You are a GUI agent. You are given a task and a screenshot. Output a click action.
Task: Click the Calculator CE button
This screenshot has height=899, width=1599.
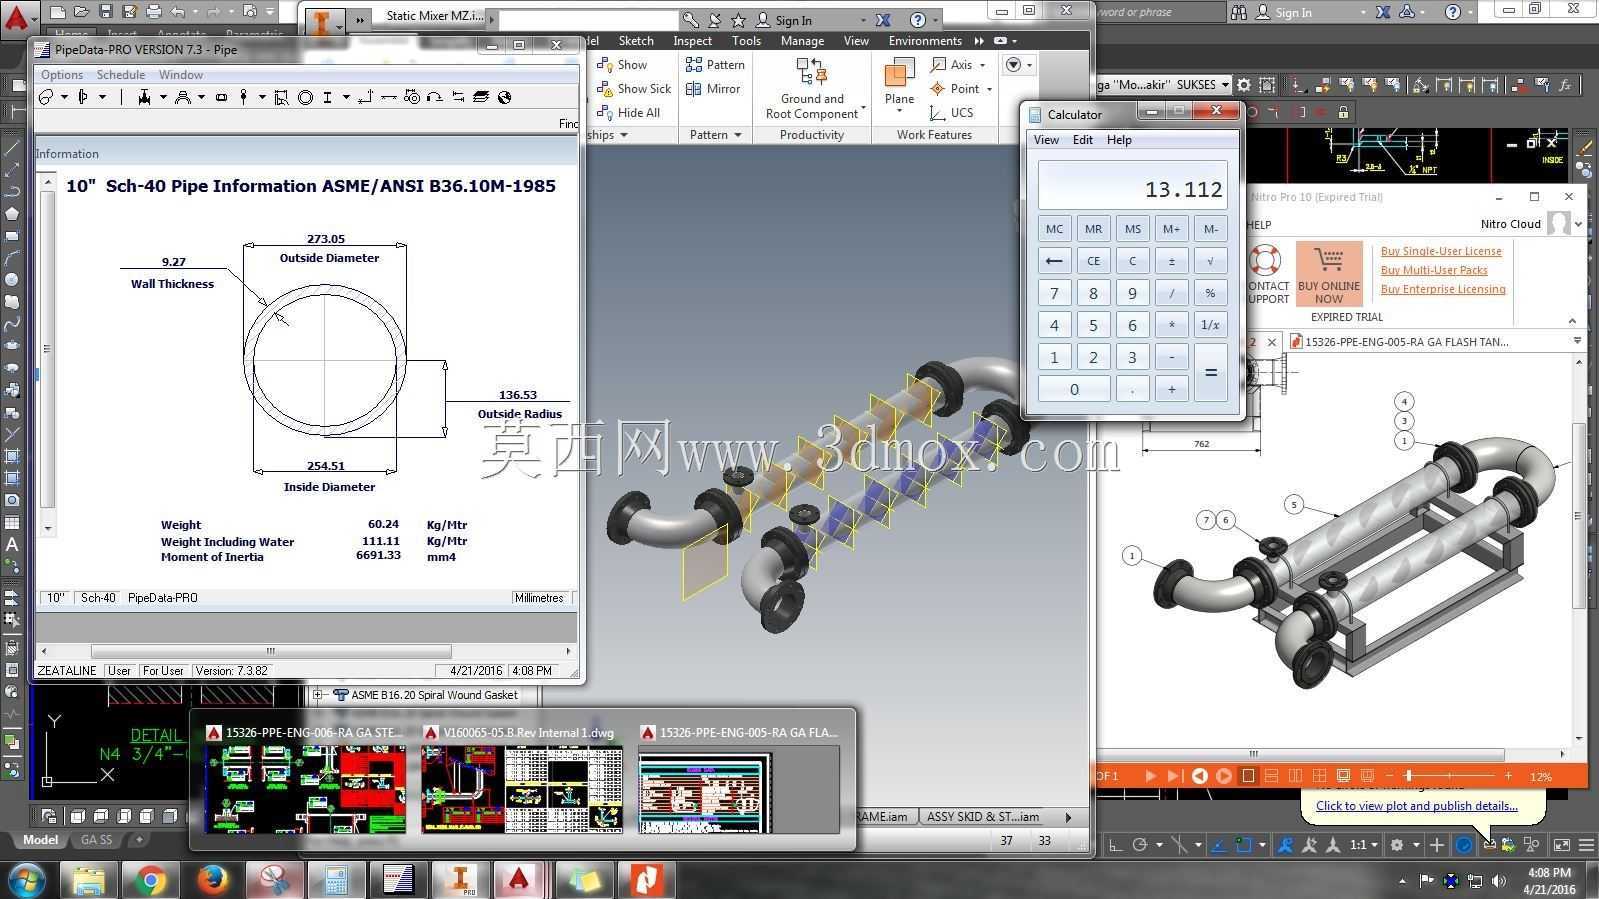tap(1093, 261)
